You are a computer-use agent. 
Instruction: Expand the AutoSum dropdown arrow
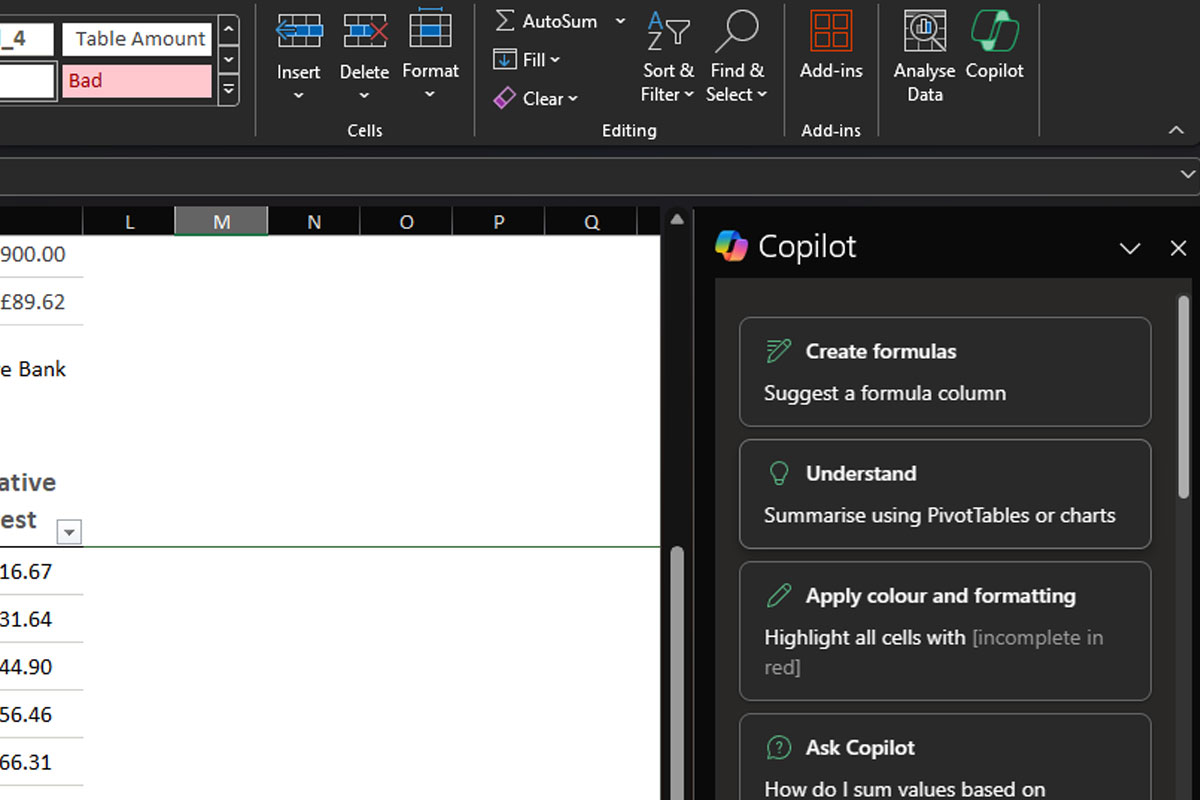click(620, 21)
